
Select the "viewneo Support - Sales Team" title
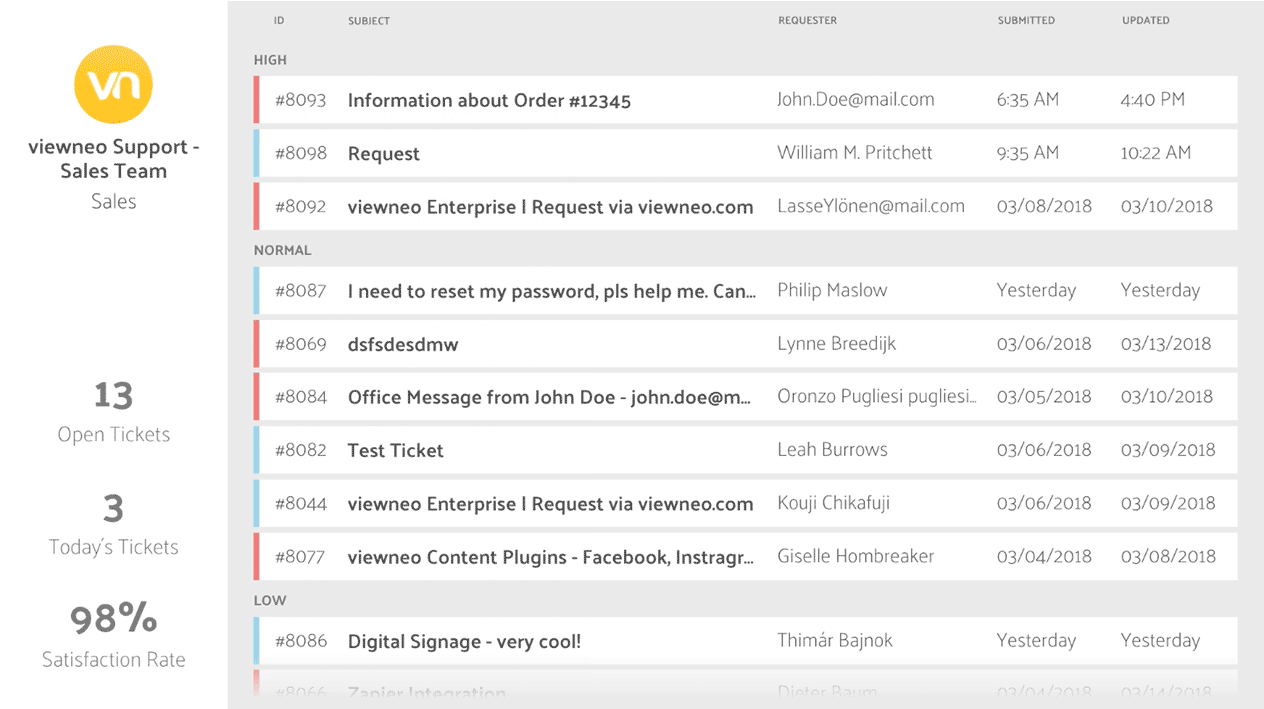113,159
